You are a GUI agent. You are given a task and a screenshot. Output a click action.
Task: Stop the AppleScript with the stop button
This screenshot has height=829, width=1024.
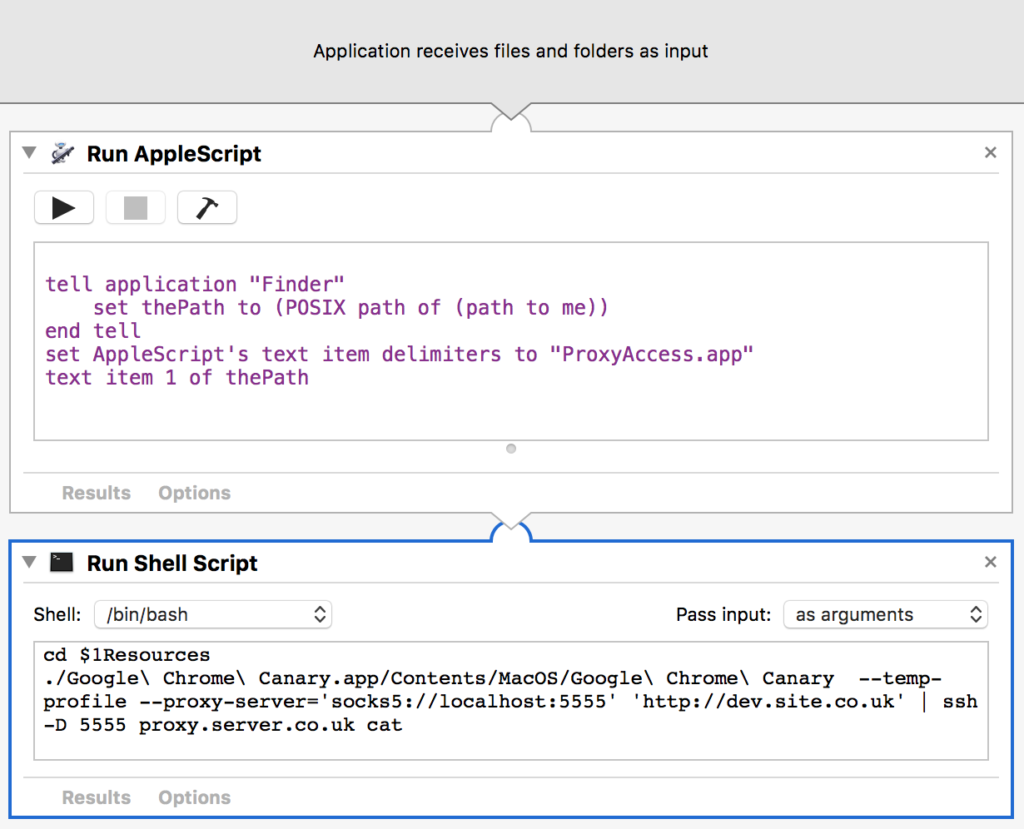pyautogui.click(x=135, y=208)
